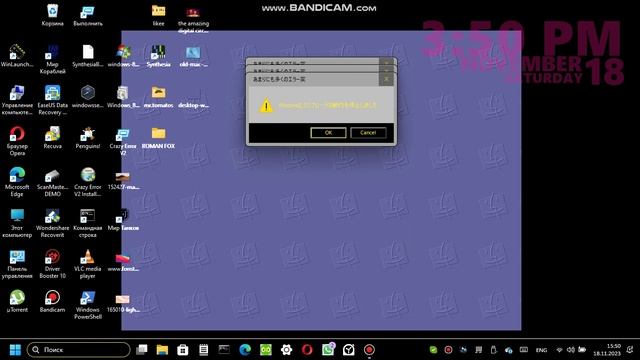Select the Выполнить (Run) desktop shortcut
640x360 pixels.
click(88, 16)
